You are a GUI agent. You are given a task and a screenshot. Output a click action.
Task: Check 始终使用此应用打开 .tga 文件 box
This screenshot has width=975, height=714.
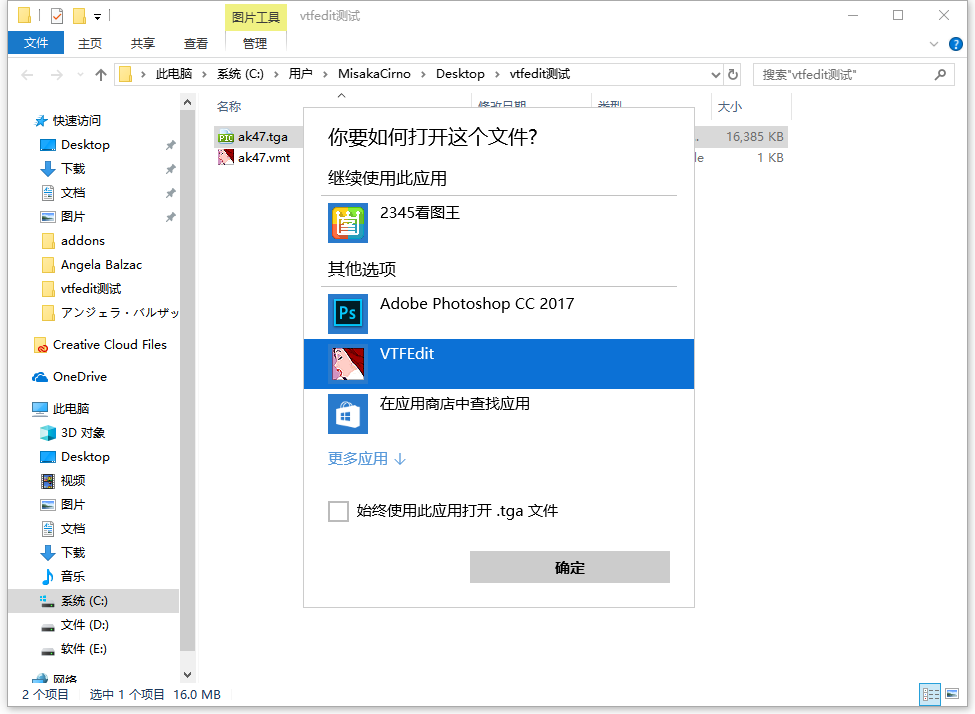coord(338,511)
